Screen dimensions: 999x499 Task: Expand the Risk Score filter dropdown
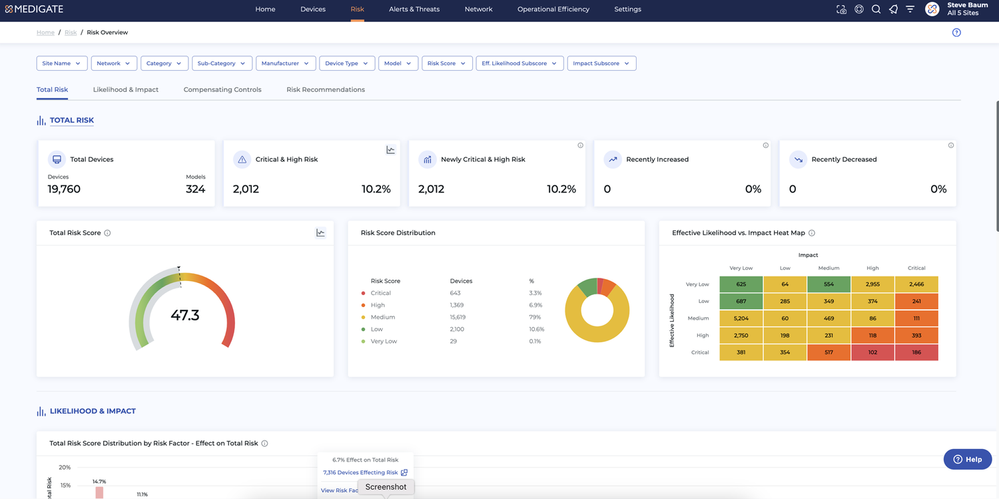click(x=446, y=63)
